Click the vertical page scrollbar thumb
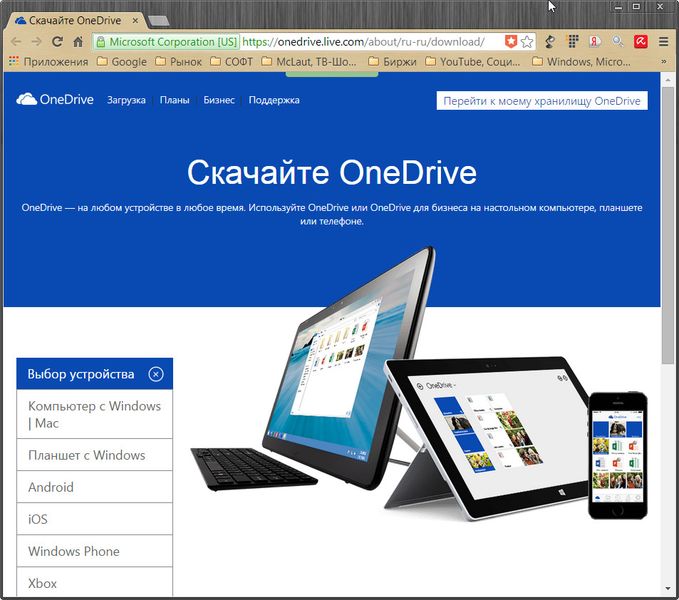The width and height of the screenshot is (679, 600). click(667, 225)
